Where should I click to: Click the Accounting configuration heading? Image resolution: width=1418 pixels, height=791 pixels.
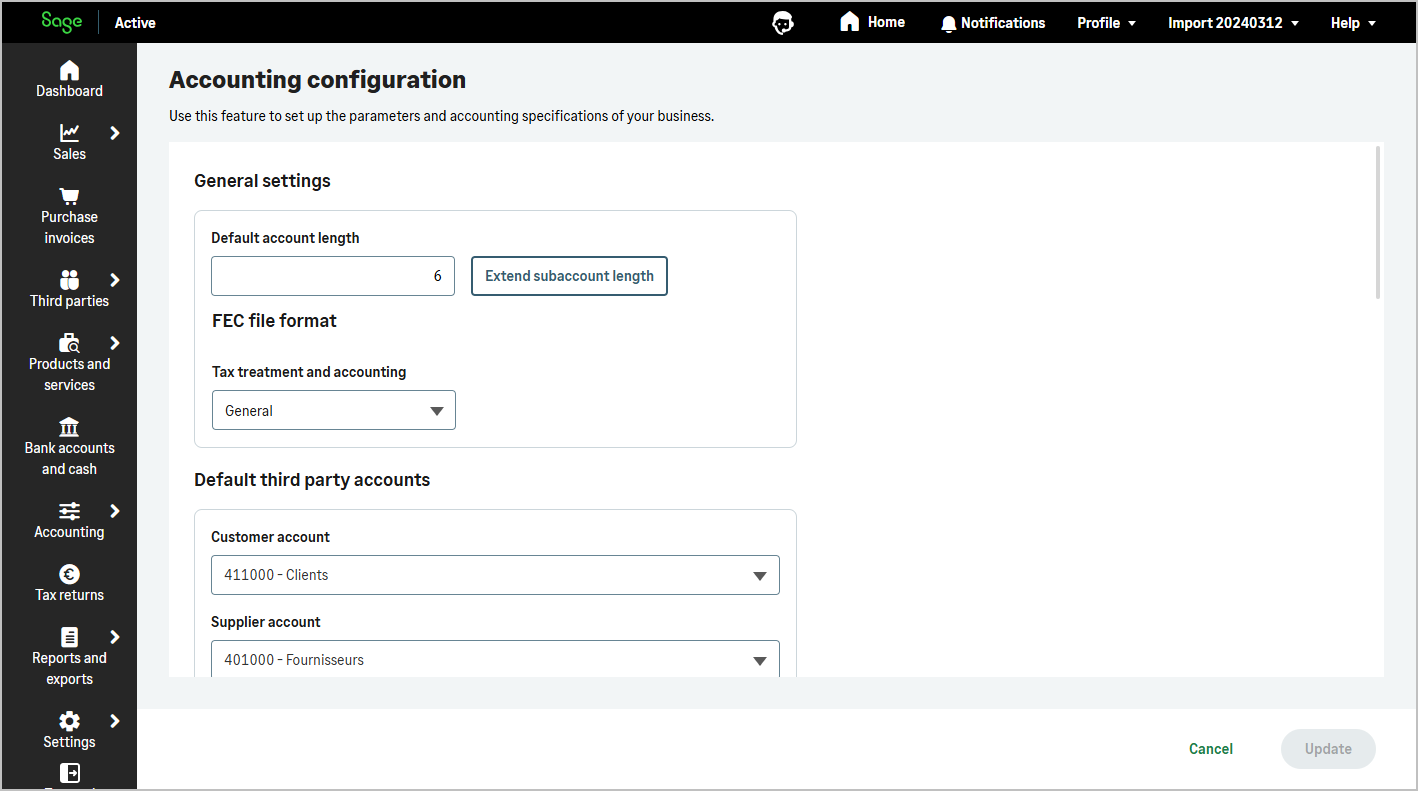[317, 80]
